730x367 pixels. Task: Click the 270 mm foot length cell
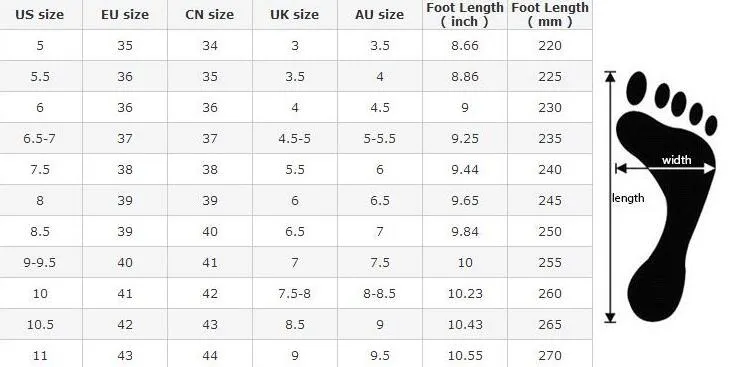[x=550, y=355]
